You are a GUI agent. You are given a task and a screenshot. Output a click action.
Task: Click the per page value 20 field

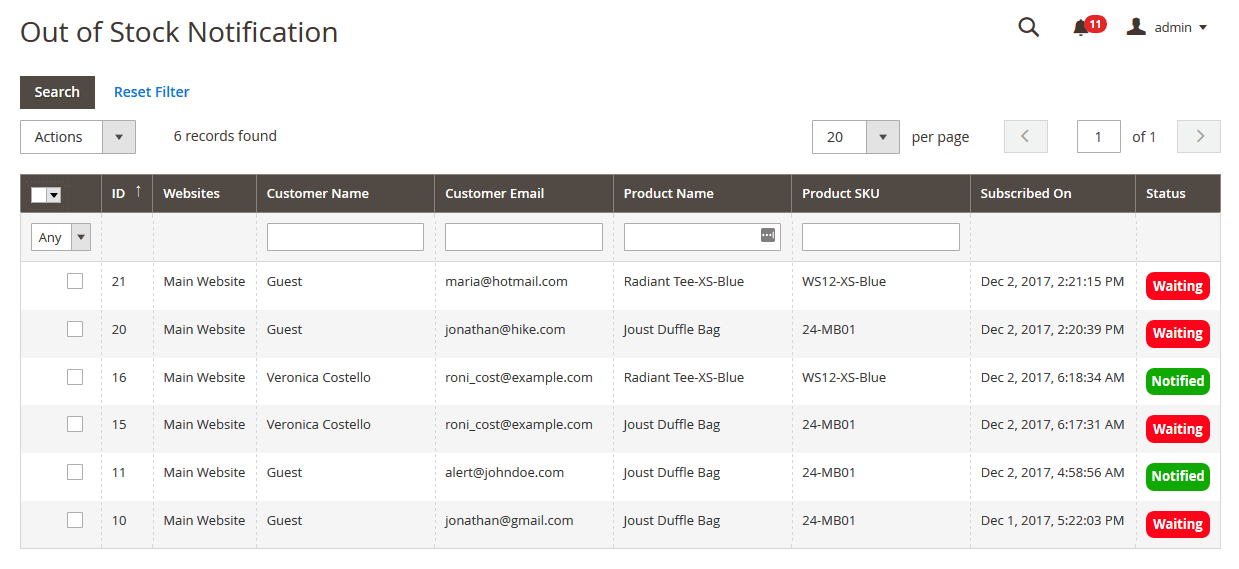[840, 137]
